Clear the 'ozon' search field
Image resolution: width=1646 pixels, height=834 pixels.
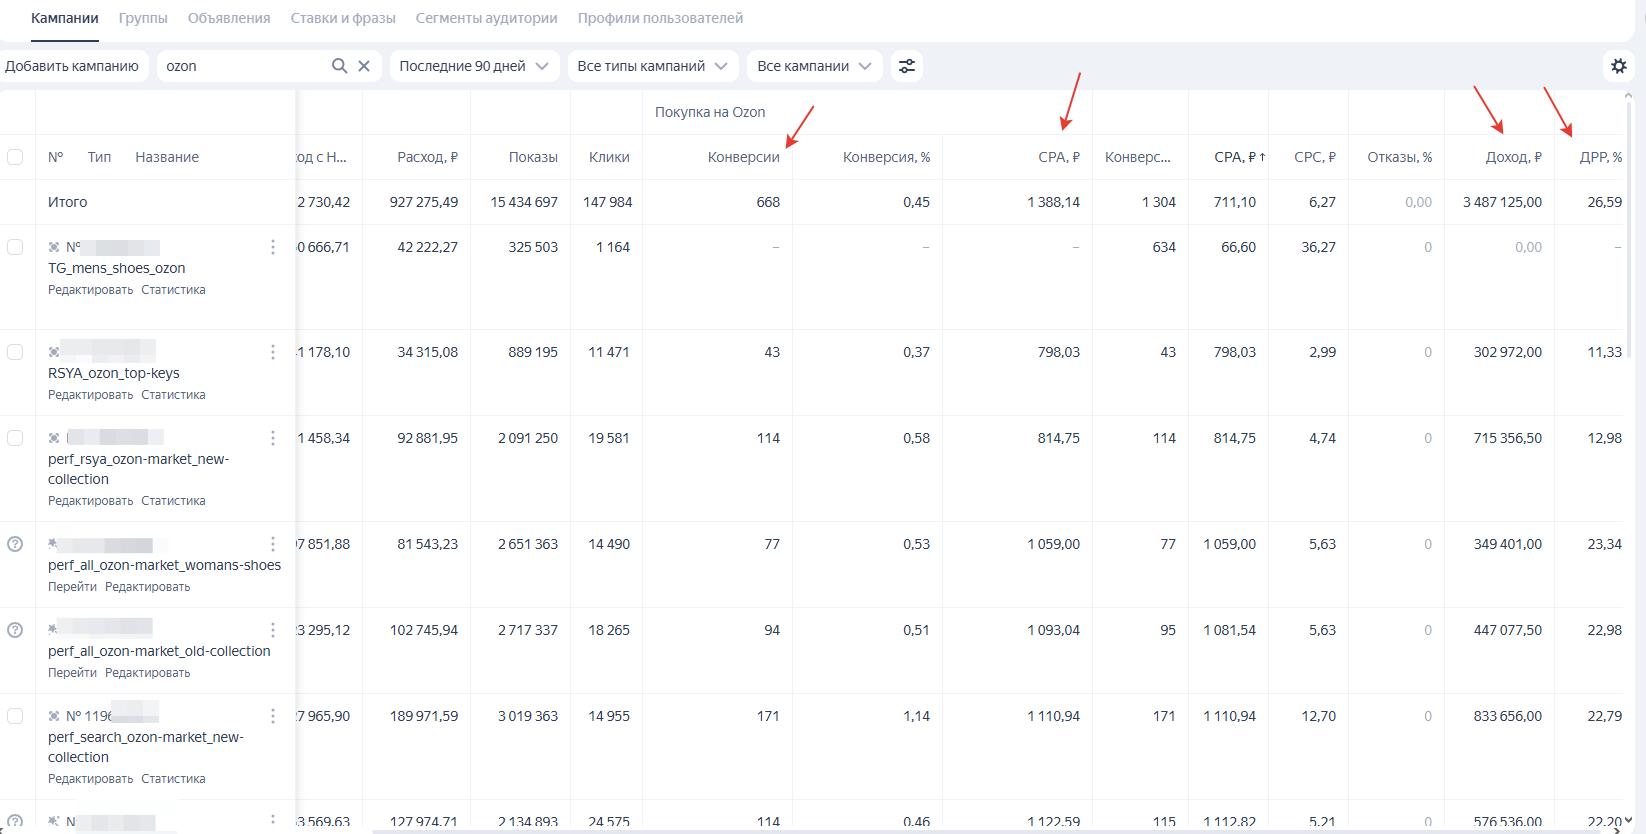click(364, 66)
